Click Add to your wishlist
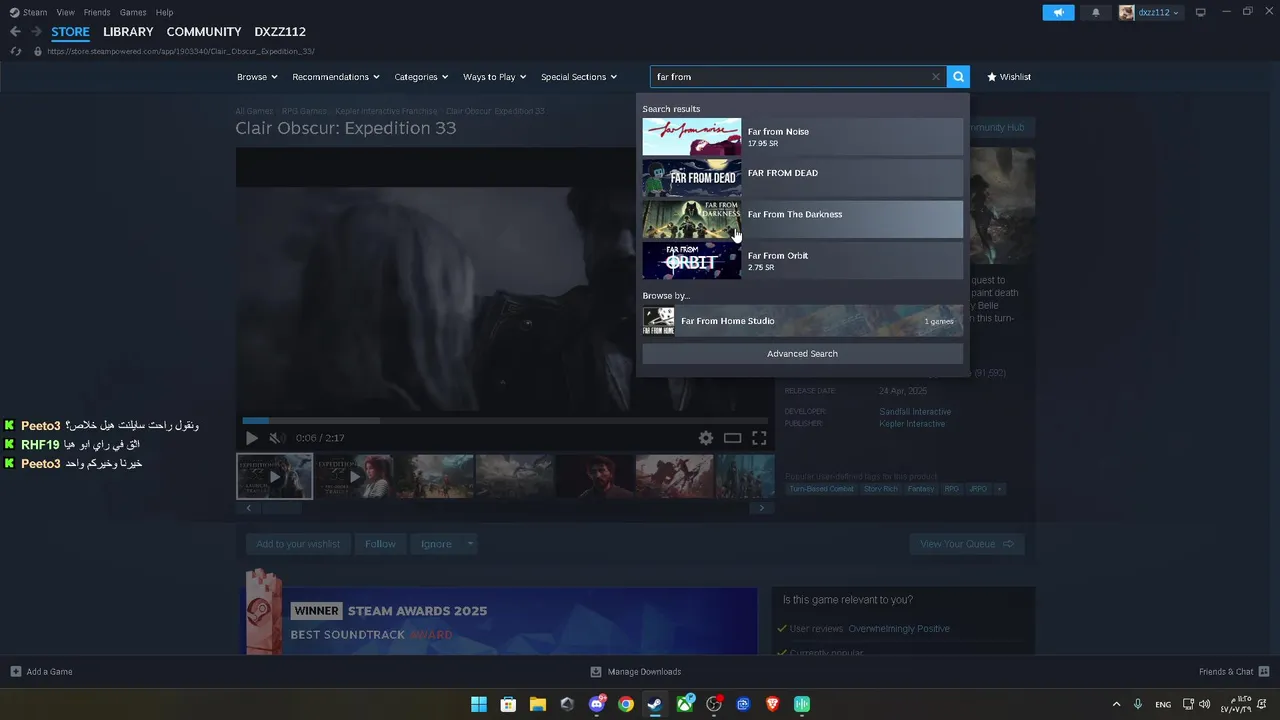 coord(298,544)
